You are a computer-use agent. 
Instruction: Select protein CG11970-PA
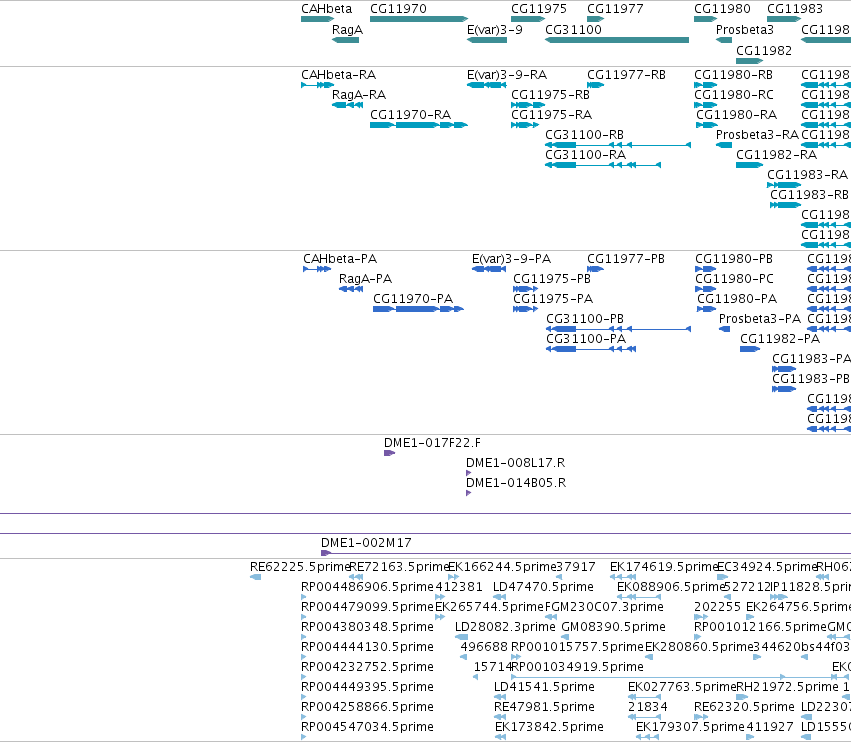click(418, 309)
